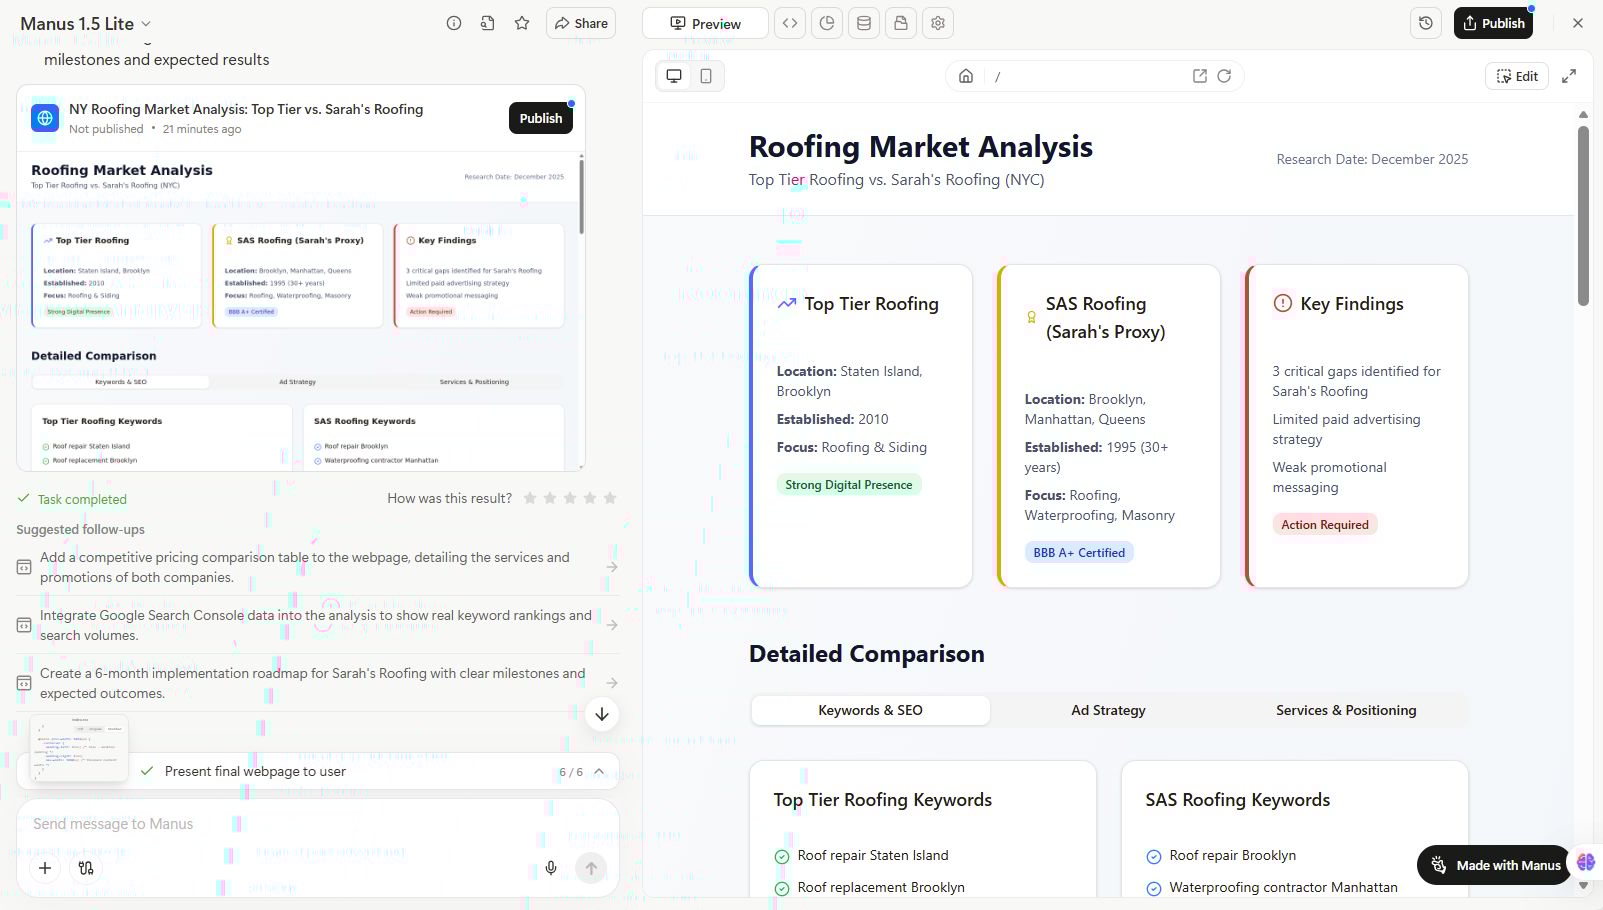Rate the result five stars
Screen dimensions: 1603x910
[610, 498]
